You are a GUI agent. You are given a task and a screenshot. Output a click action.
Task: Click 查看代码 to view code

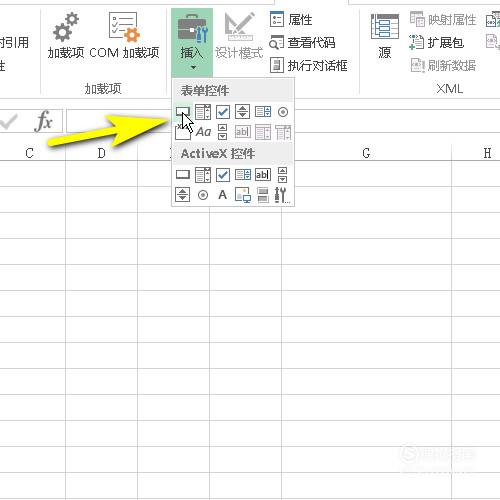coord(302,43)
